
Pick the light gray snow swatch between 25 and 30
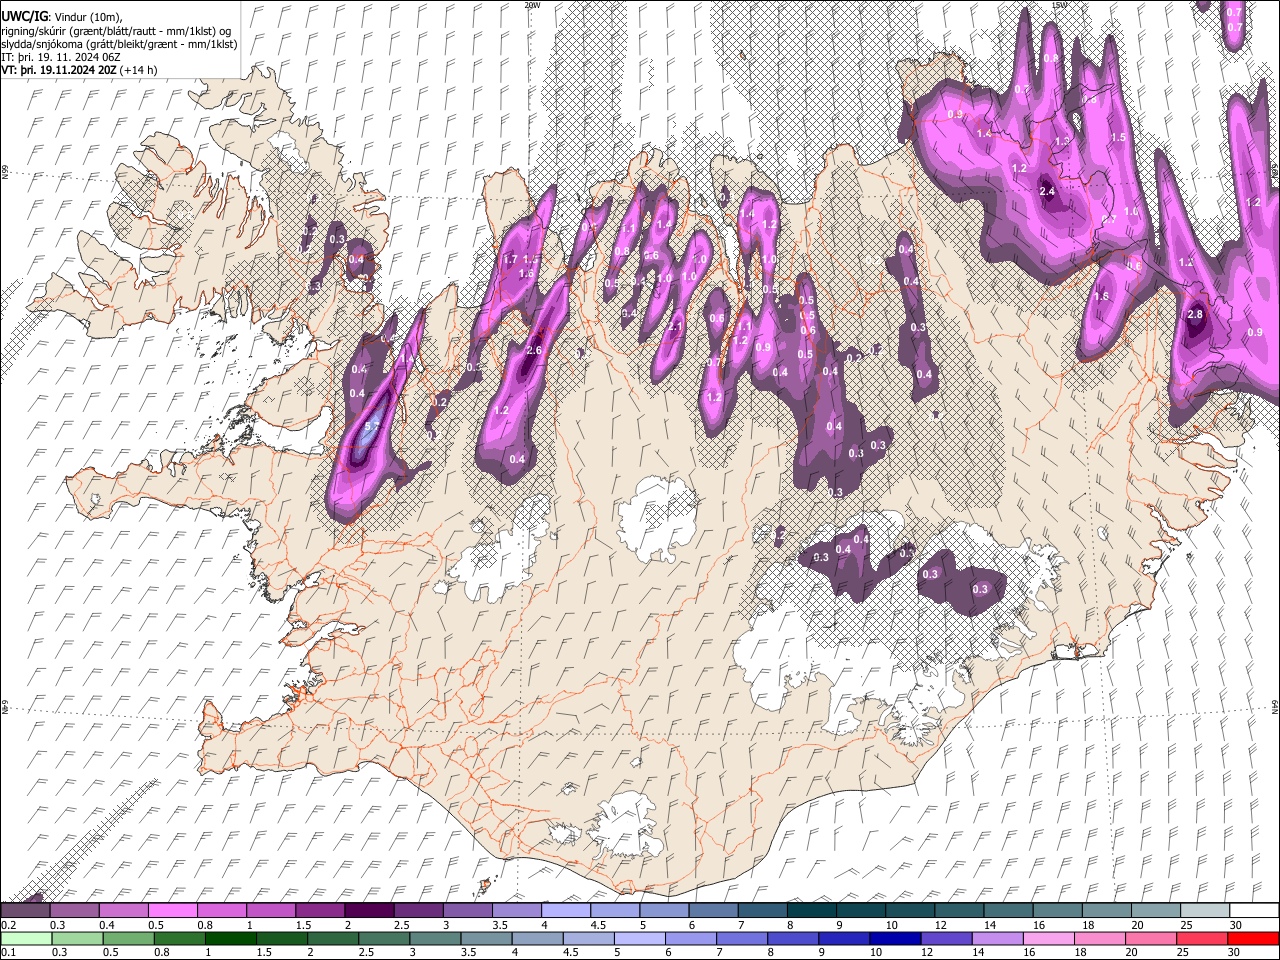pos(1204,910)
